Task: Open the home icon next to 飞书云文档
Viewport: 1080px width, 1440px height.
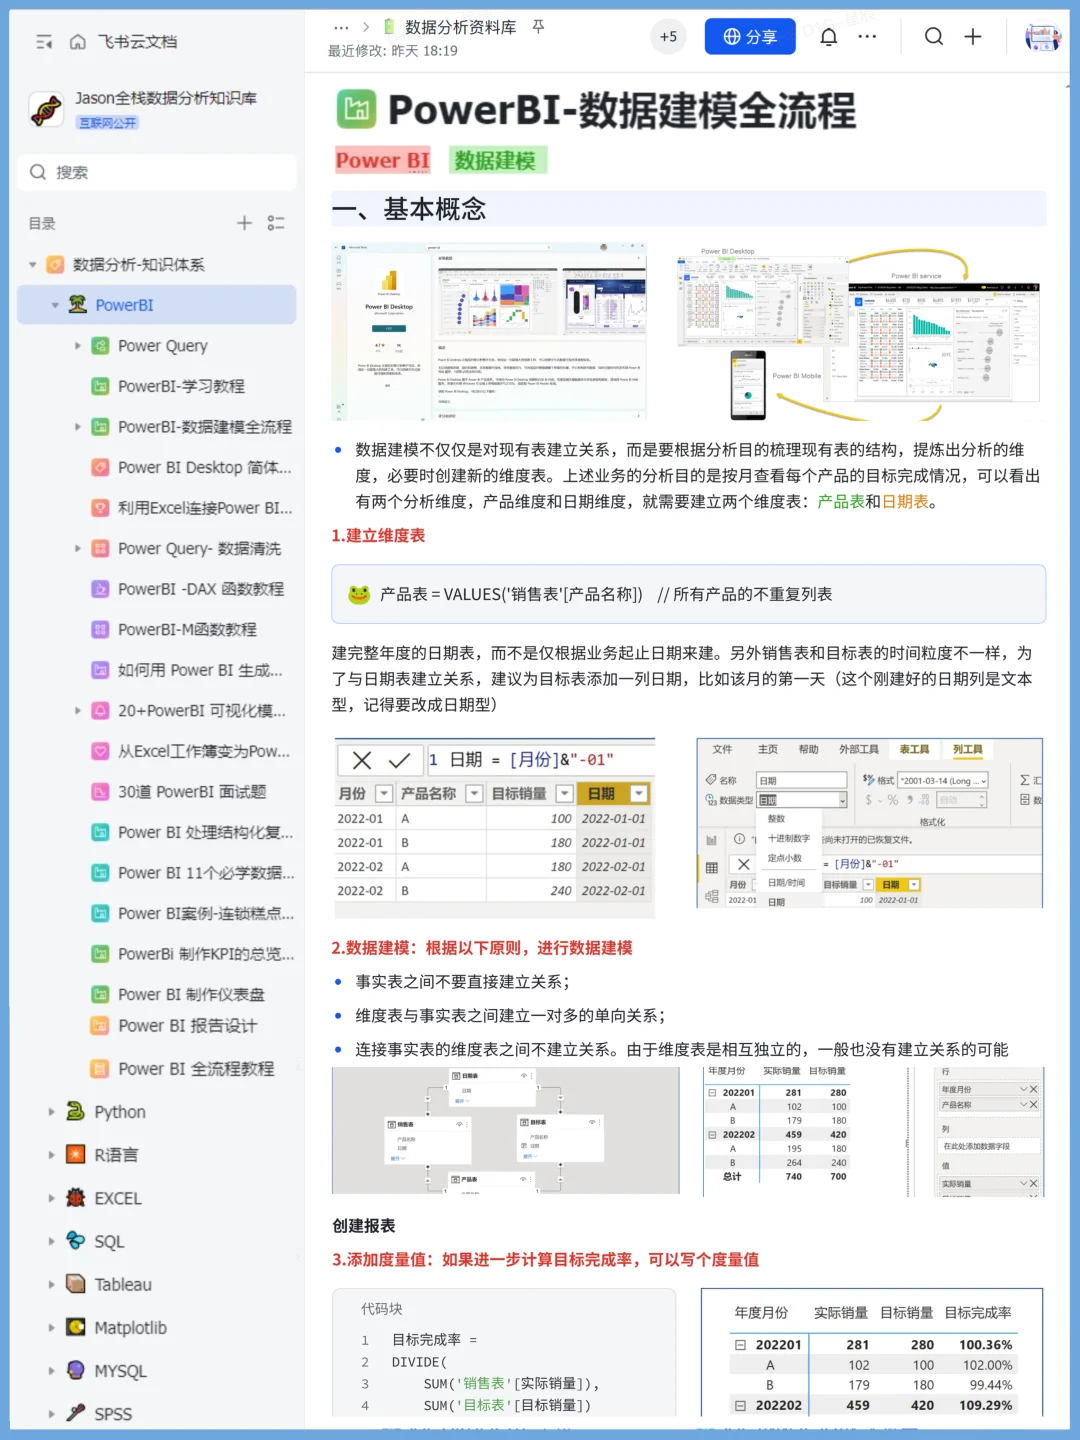Action: pyautogui.click(x=77, y=42)
